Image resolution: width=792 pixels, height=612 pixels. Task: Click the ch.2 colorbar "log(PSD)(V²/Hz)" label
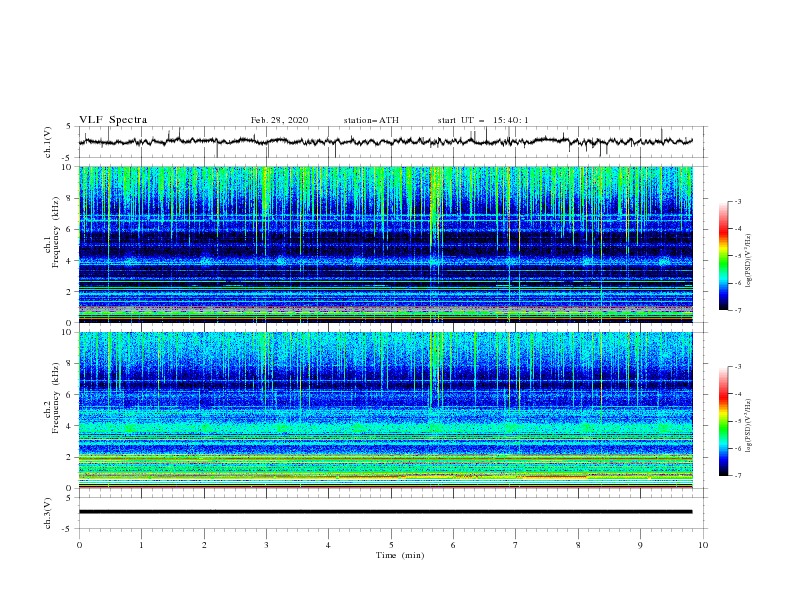tap(749, 426)
